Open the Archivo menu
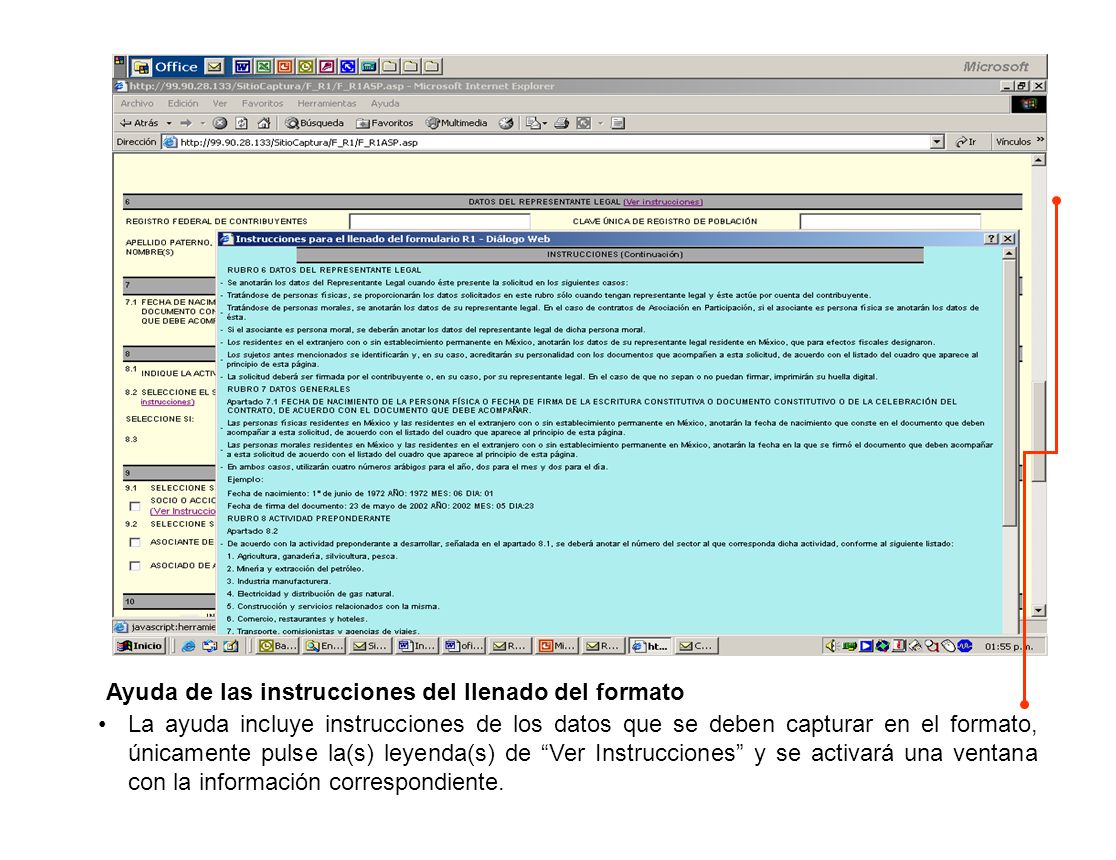The width and height of the screenshot is (1116, 860). pyautogui.click(x=137, y=104)
